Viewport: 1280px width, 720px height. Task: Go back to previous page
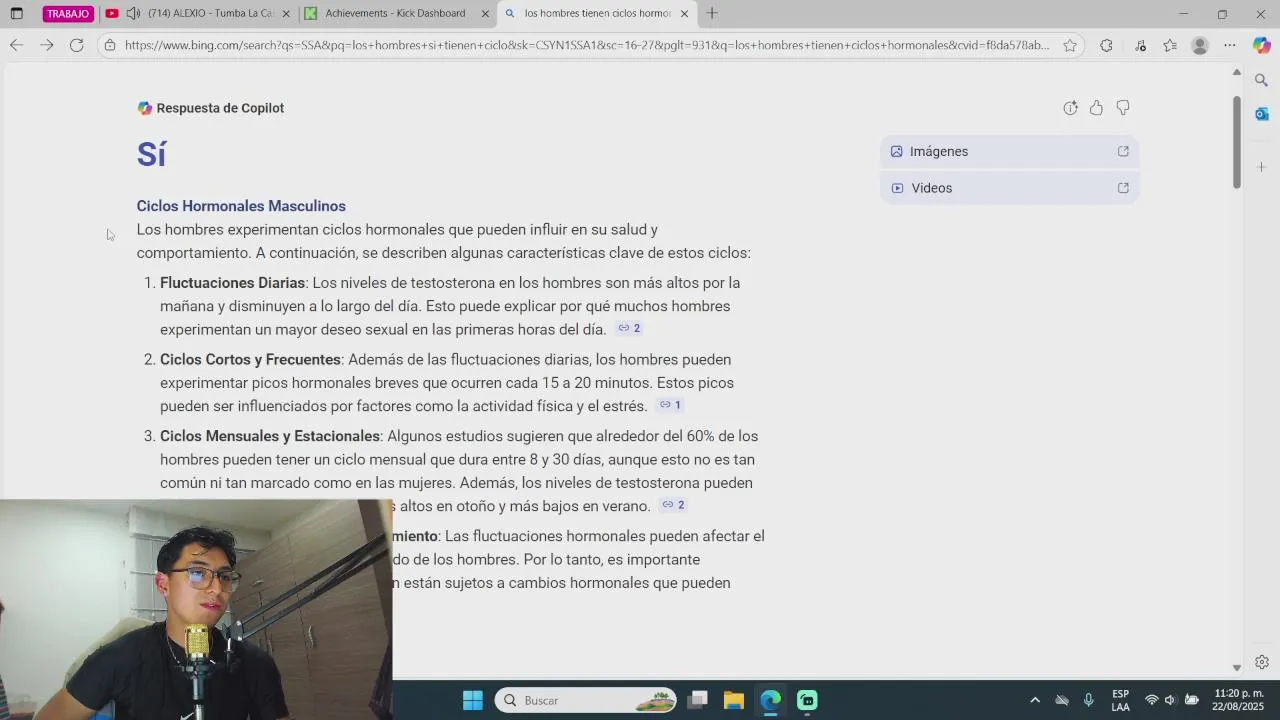[16, 45]
